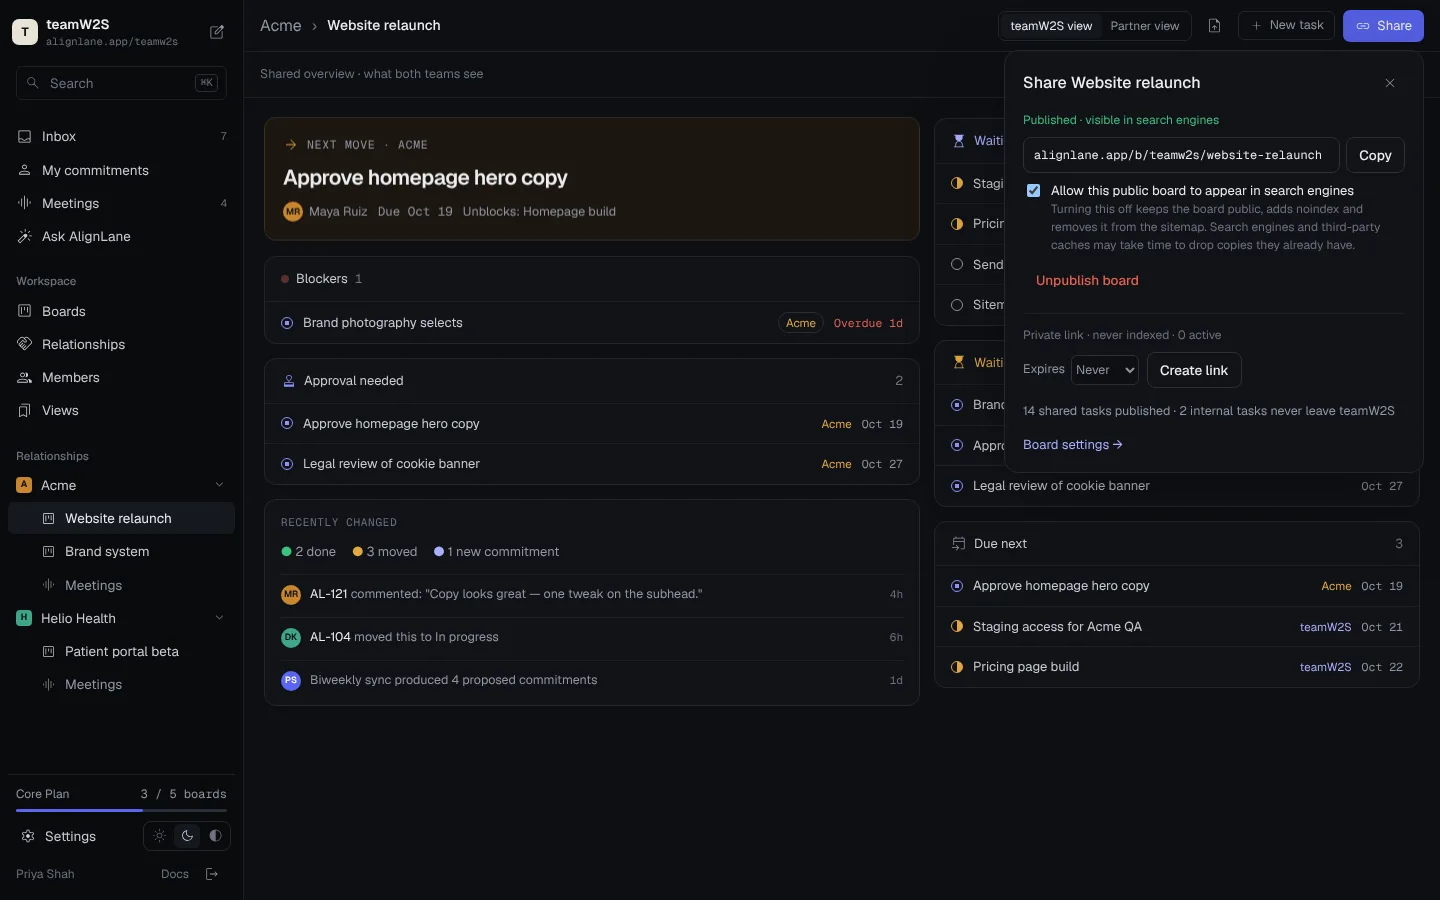Select the contrast theme icon
Viewport: 1440px width, 900px height.
[215, 836]
